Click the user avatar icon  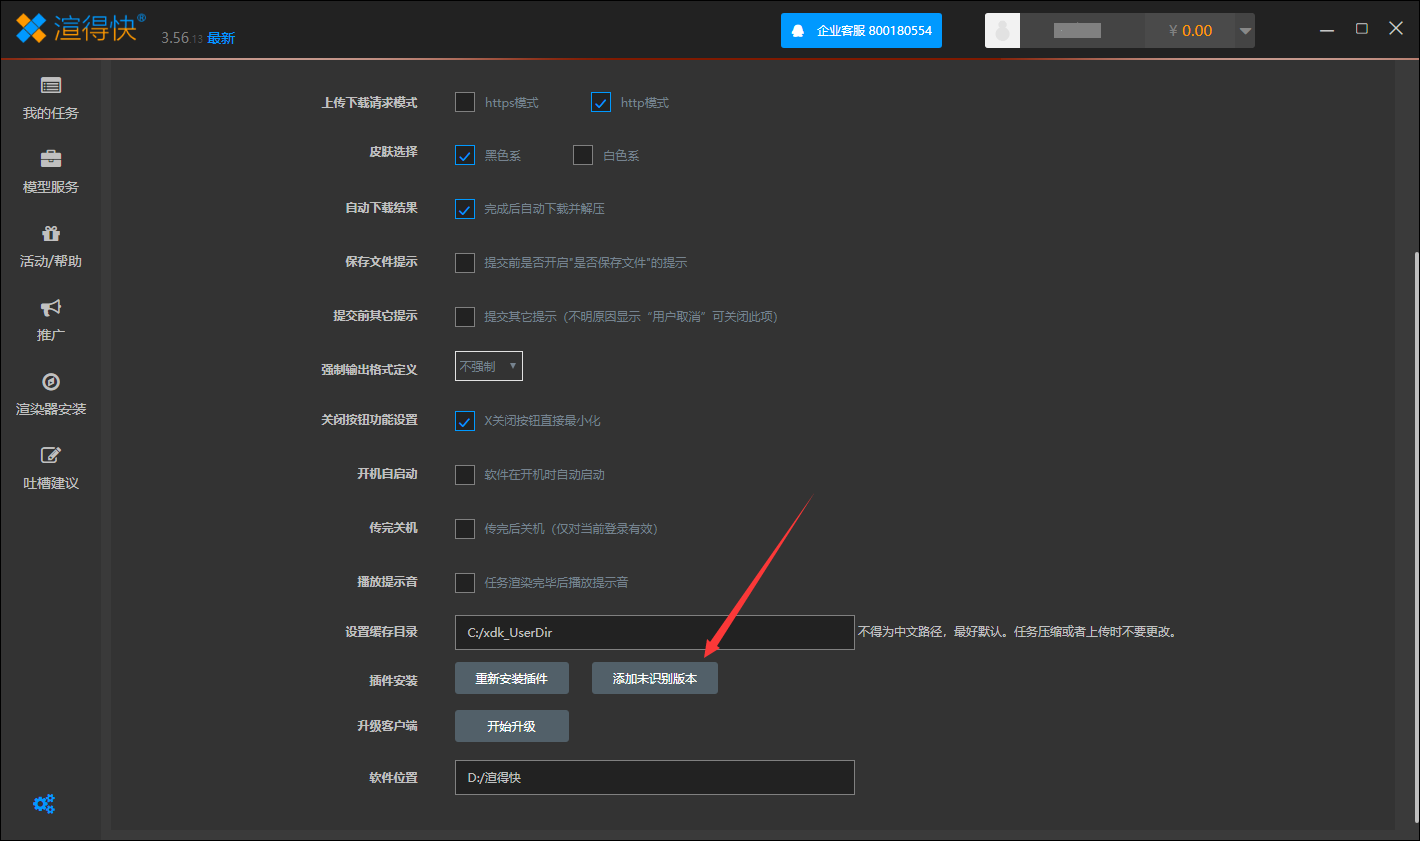coord(1002,30)
